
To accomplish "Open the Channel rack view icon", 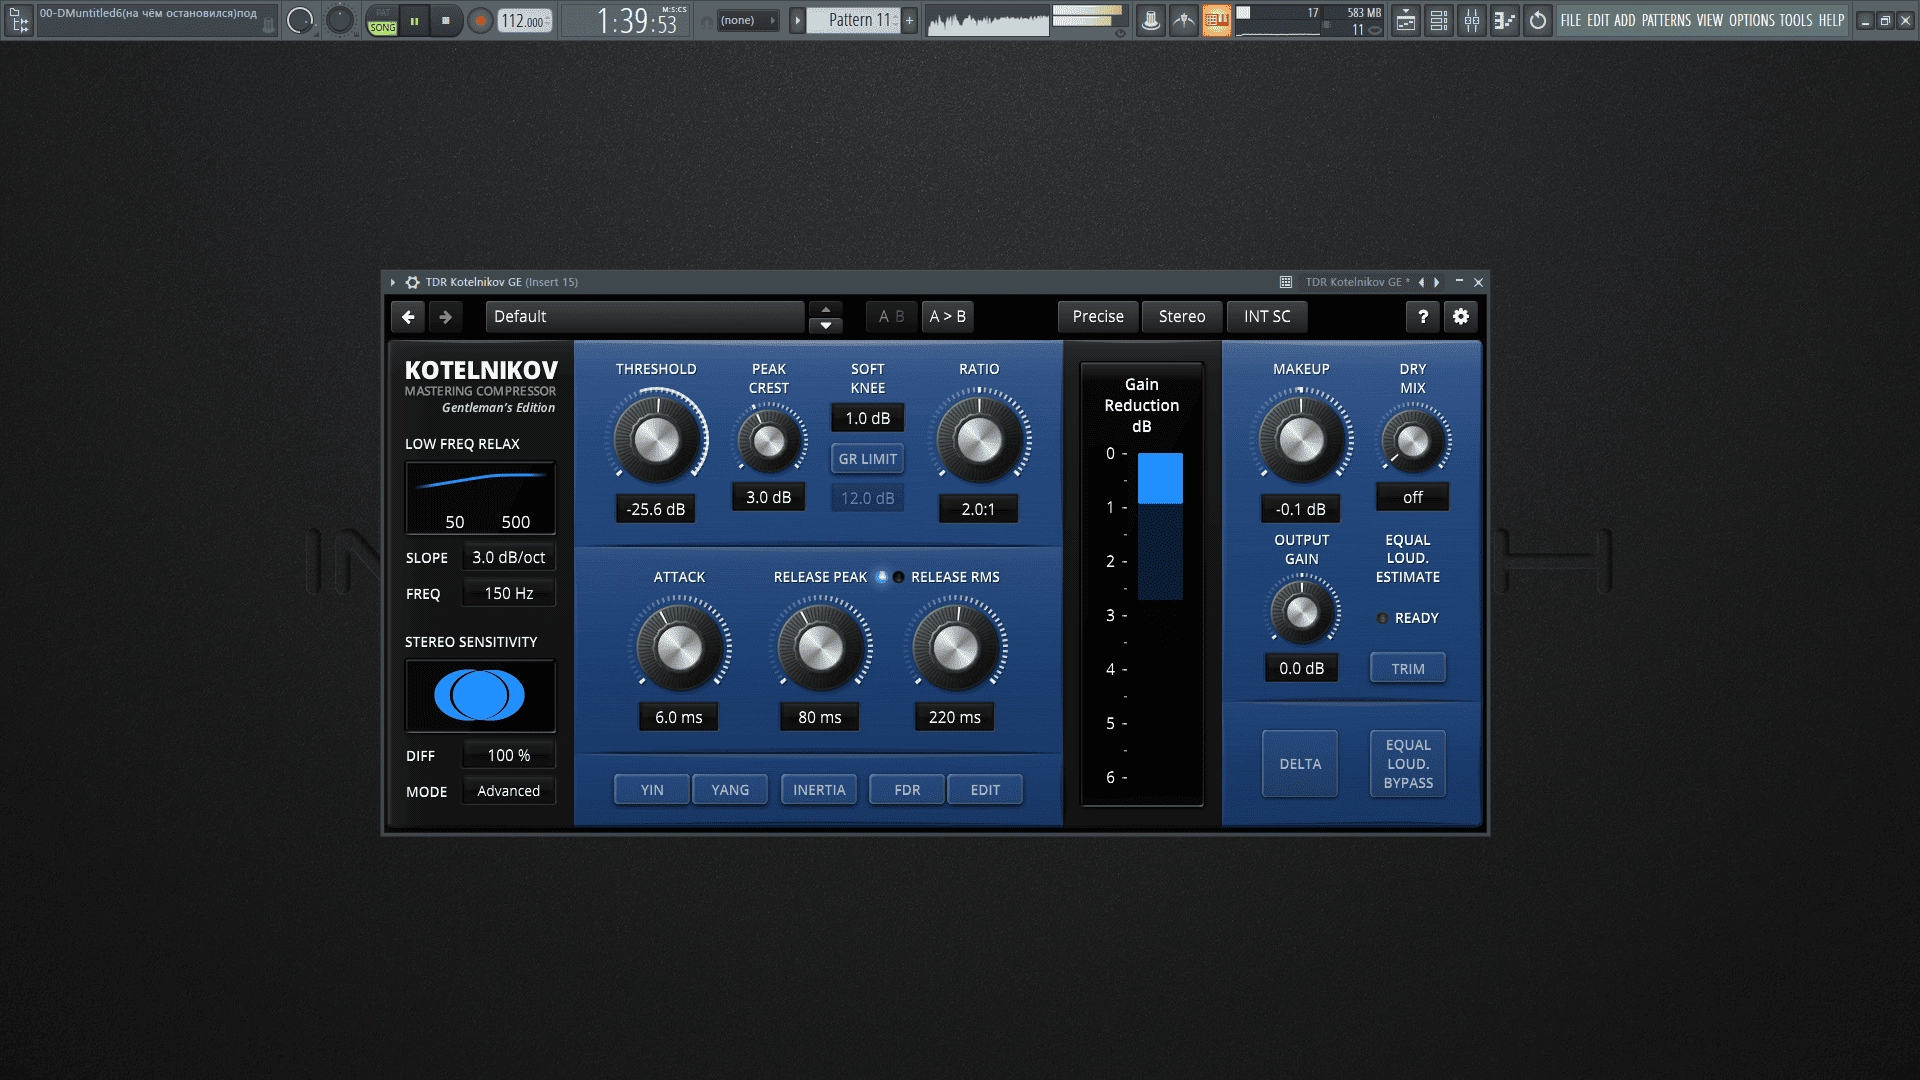I will [x=1439, y=20].
